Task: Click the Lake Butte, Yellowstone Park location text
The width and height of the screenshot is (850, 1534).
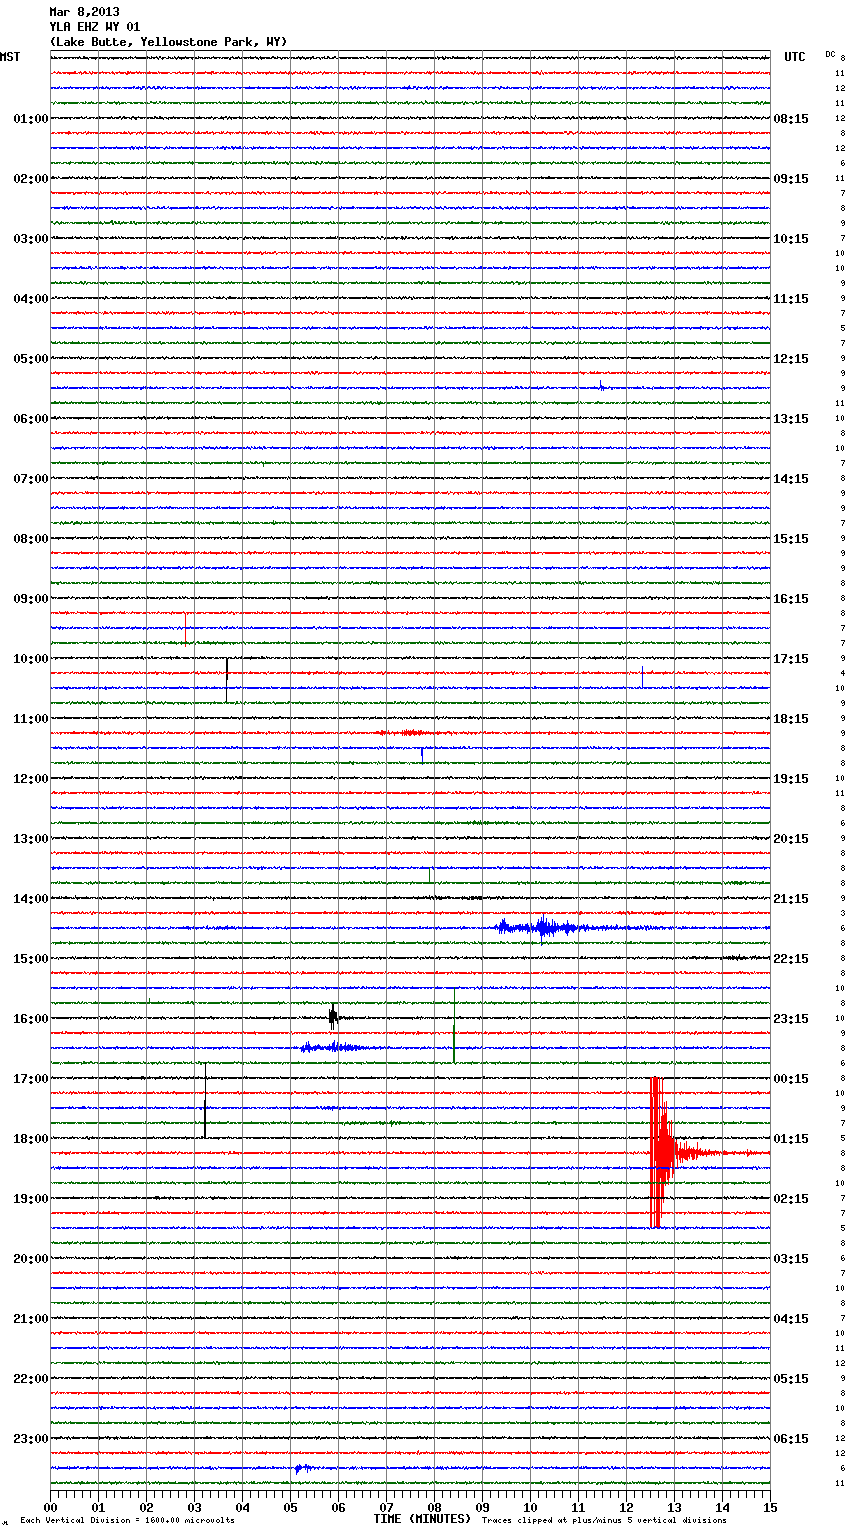Action: click(168, 42)
